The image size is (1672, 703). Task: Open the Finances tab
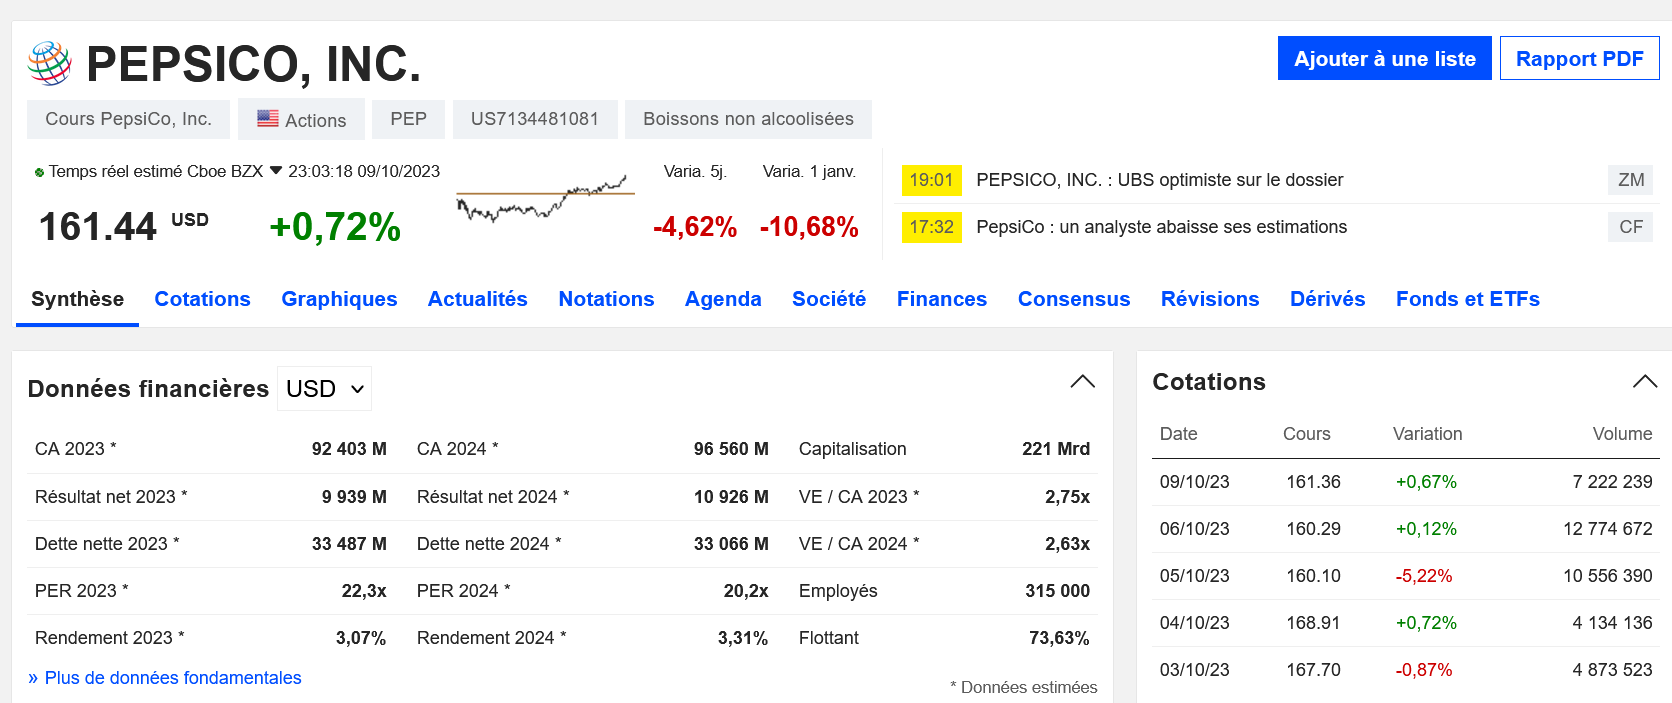click(x=942, y=299)
